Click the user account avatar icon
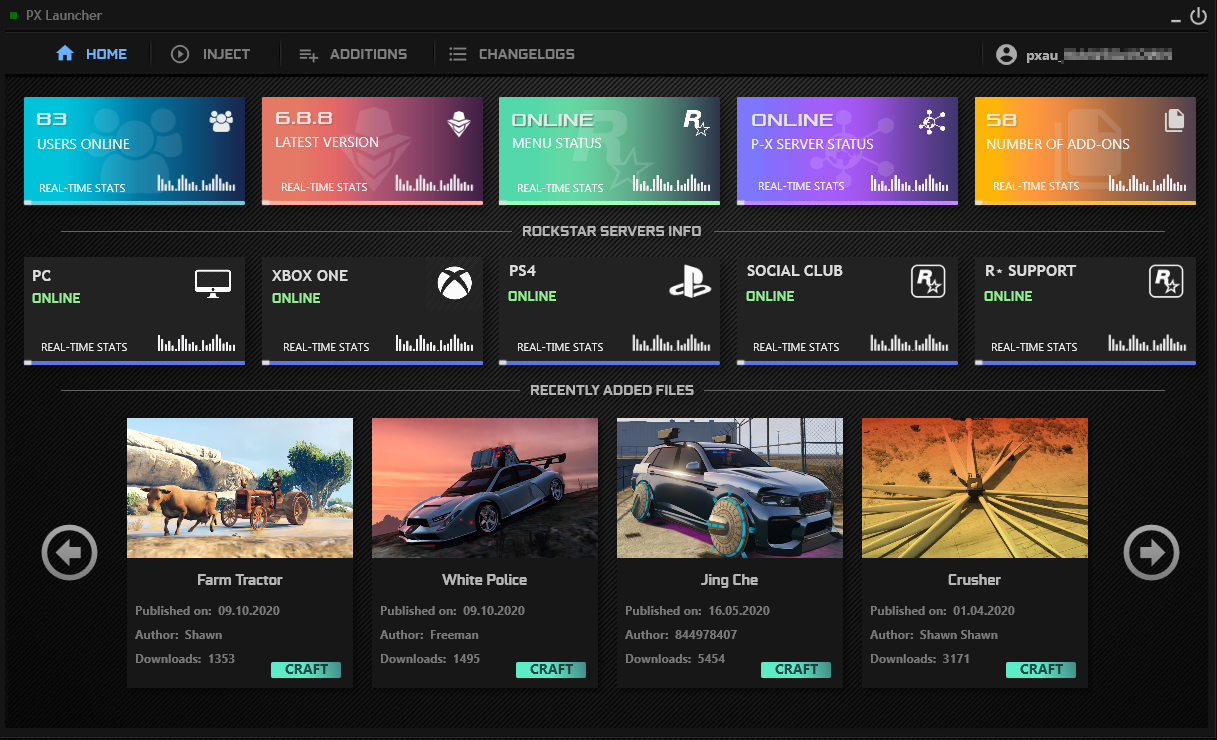1217x740 pixels. pos(1006,55)
